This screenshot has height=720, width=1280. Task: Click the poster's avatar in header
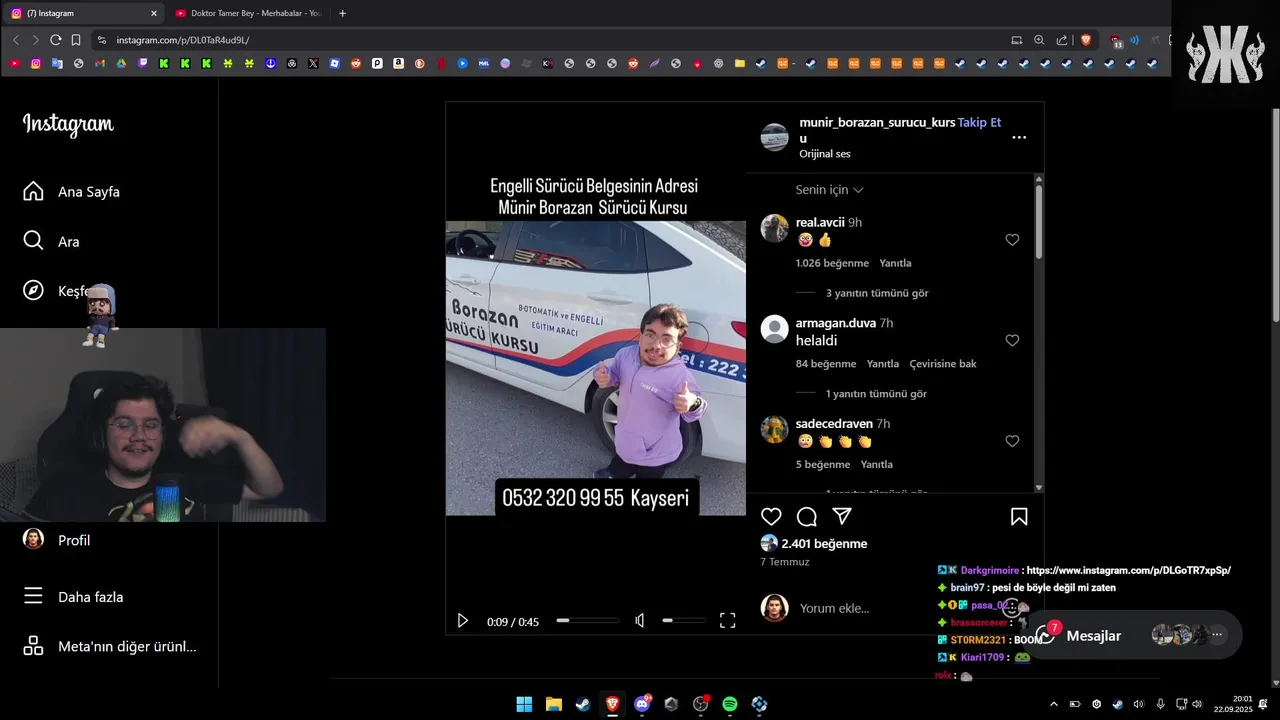[x=775, y=137]
